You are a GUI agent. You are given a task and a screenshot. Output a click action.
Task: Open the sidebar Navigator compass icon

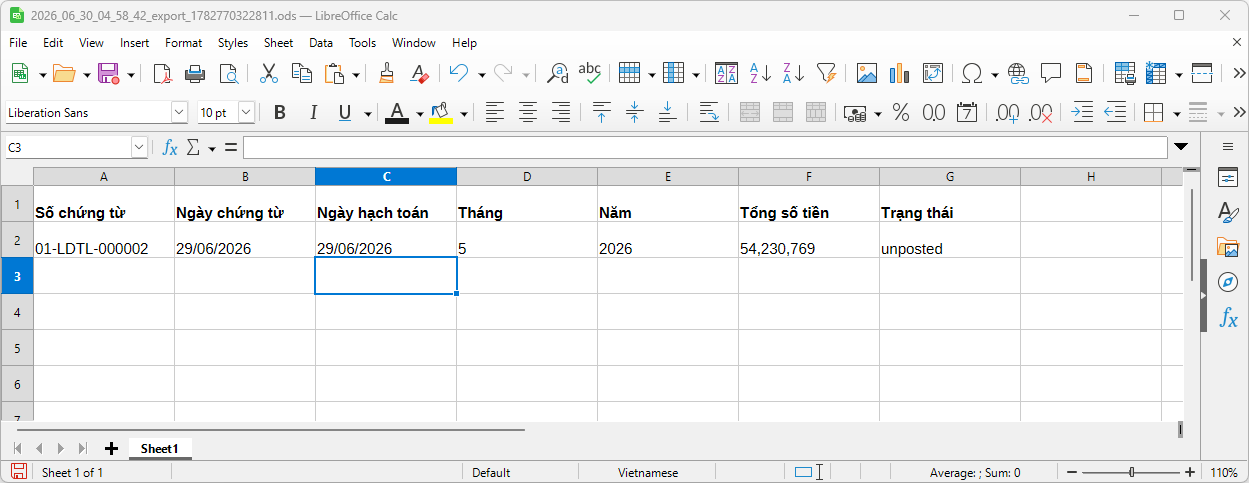coord(1228,283)
